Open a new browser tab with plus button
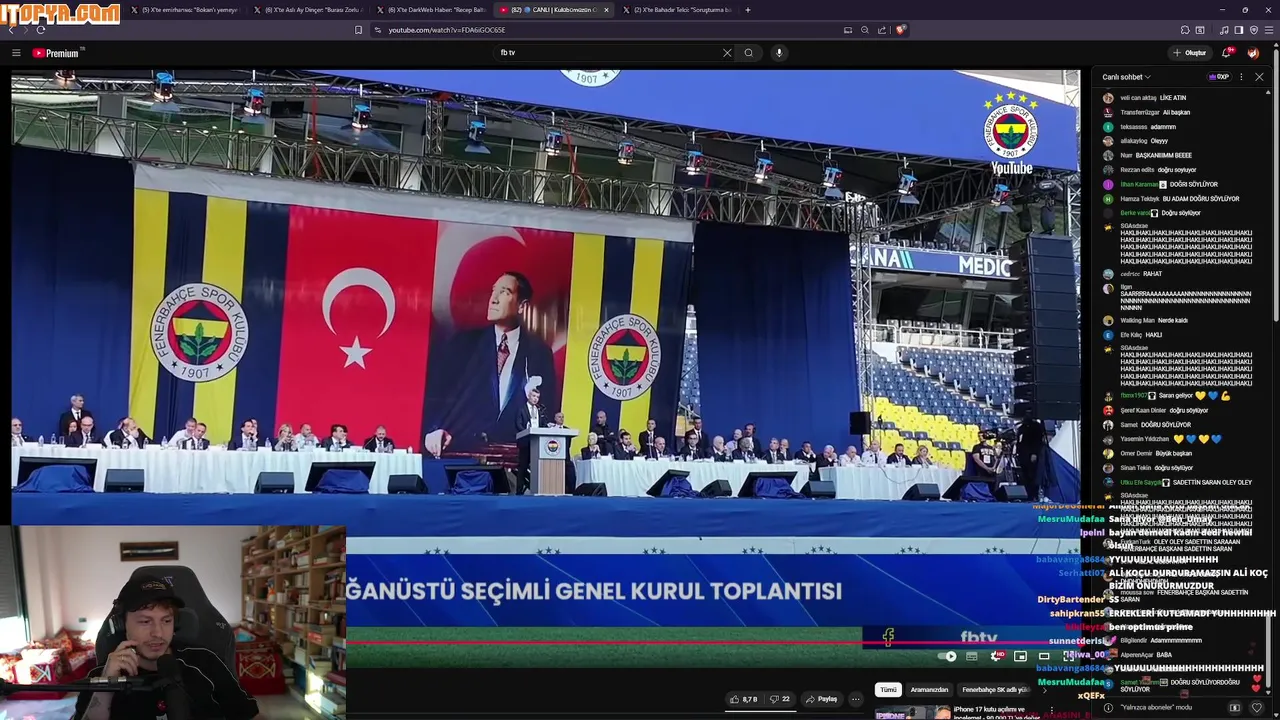The height and width of the screenshot is (720, 1280). click(x=748, y=10)
